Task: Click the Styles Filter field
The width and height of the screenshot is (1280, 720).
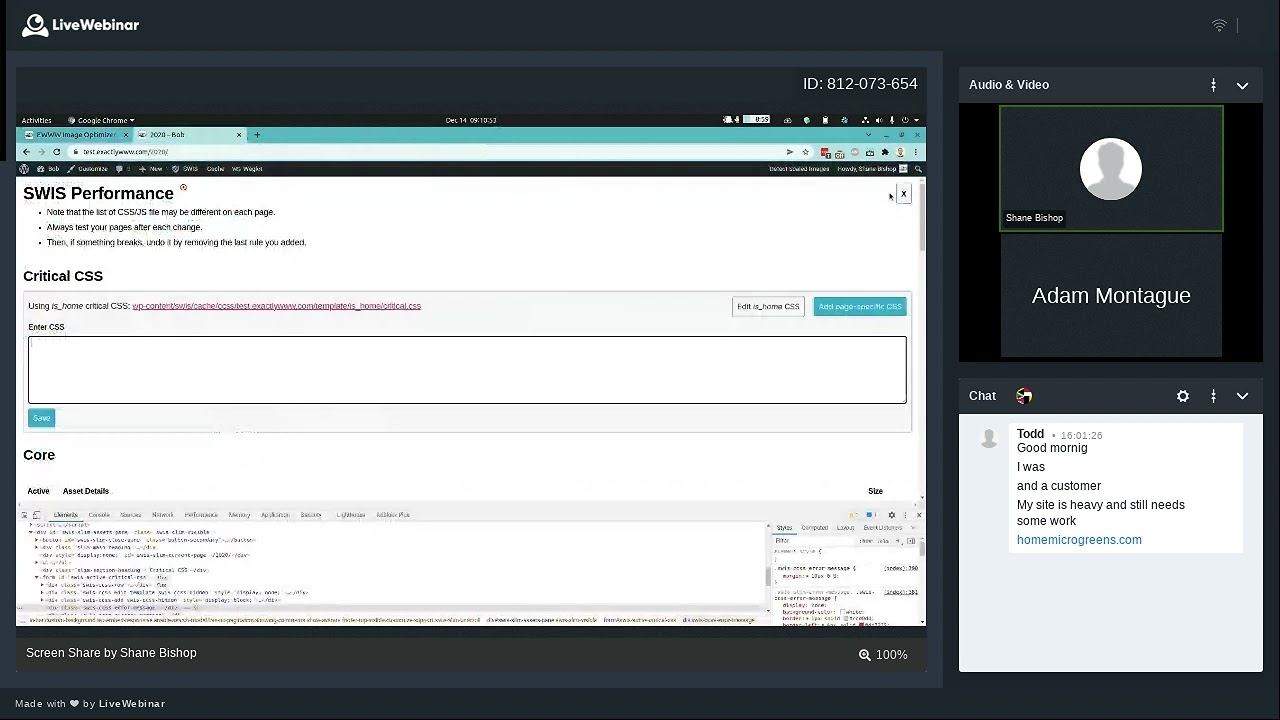Action: pos(815,541)
